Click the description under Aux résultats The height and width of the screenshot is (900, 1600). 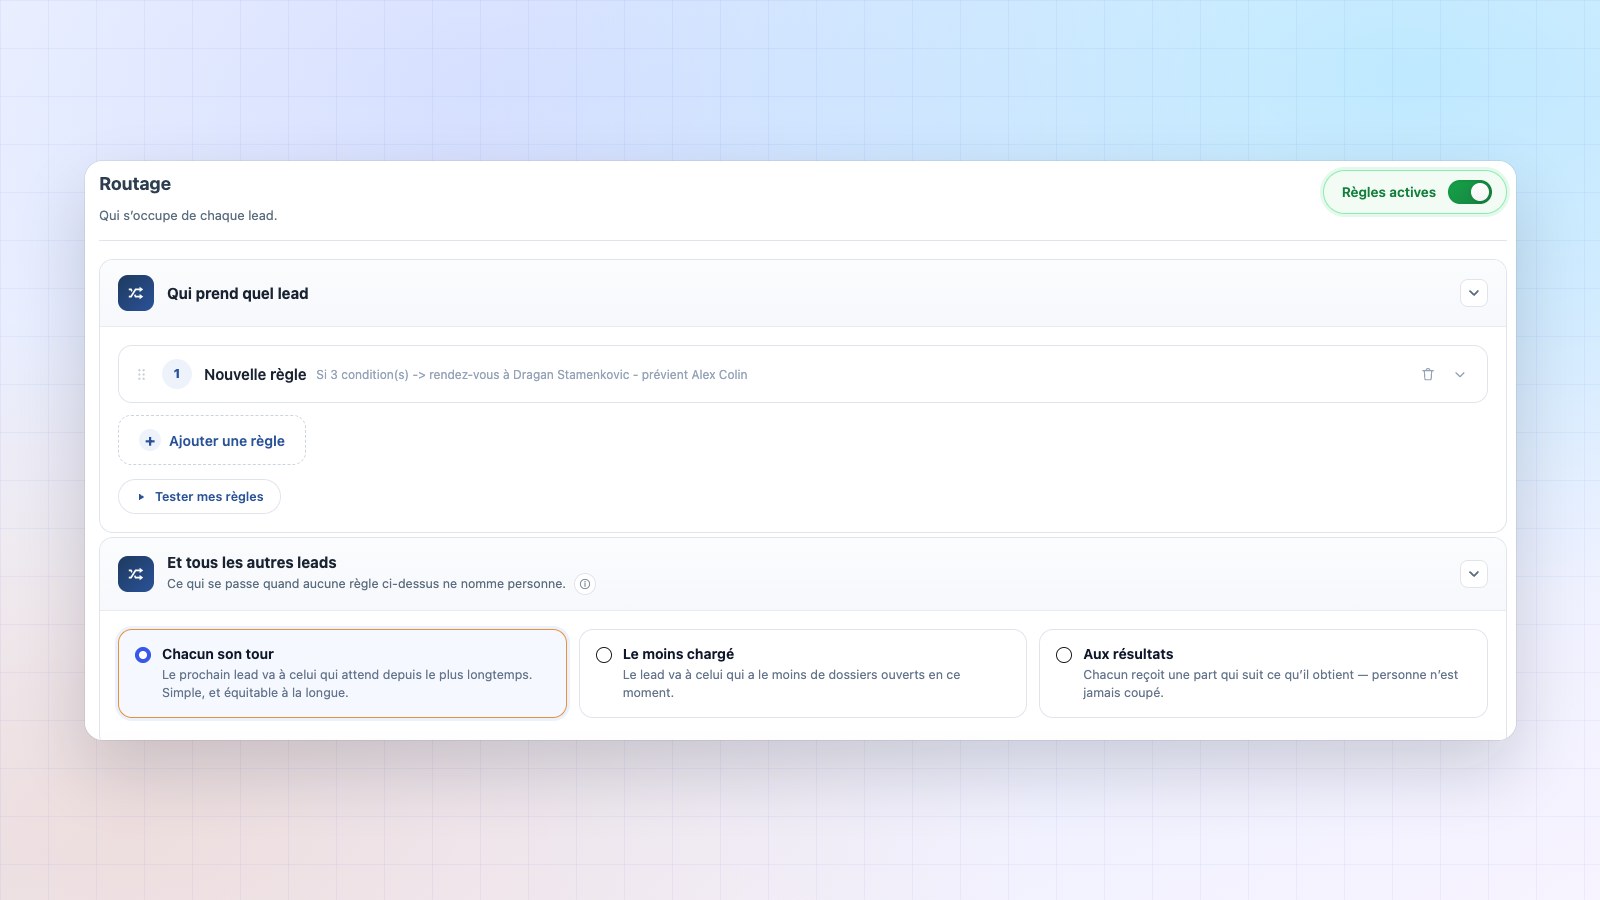[x=1270, y=684]
